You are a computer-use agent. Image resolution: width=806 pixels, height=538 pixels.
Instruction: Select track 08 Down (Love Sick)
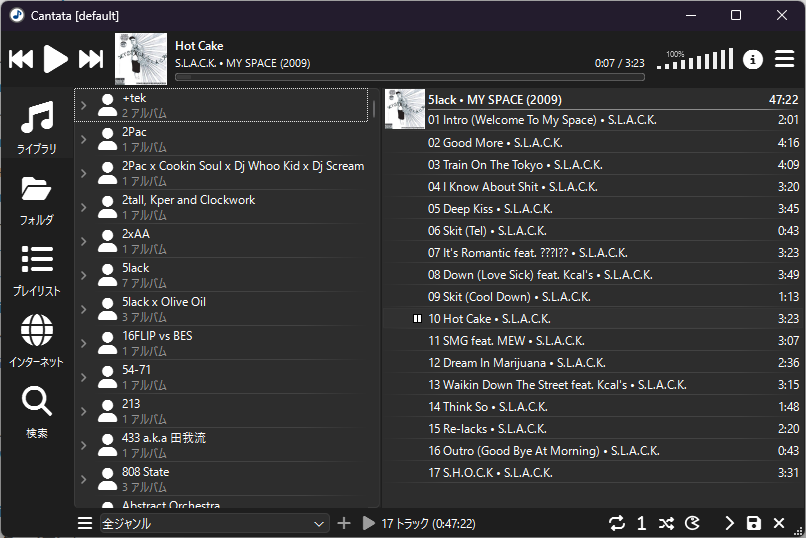[592, 274]
